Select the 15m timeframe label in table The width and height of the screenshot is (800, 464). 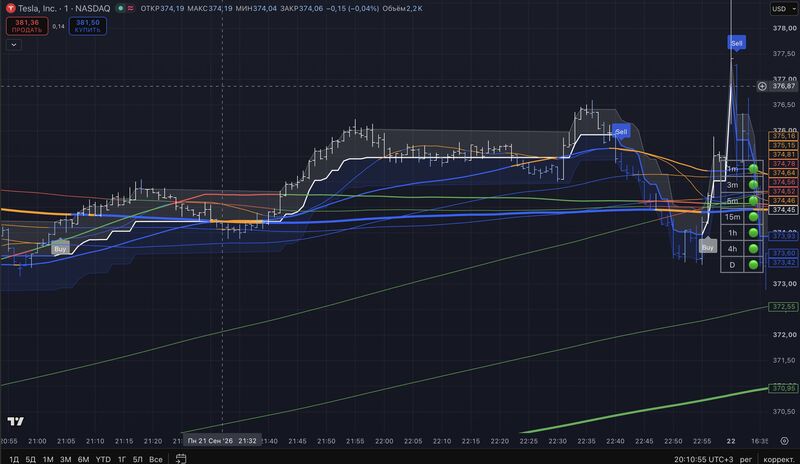point(733,217)
